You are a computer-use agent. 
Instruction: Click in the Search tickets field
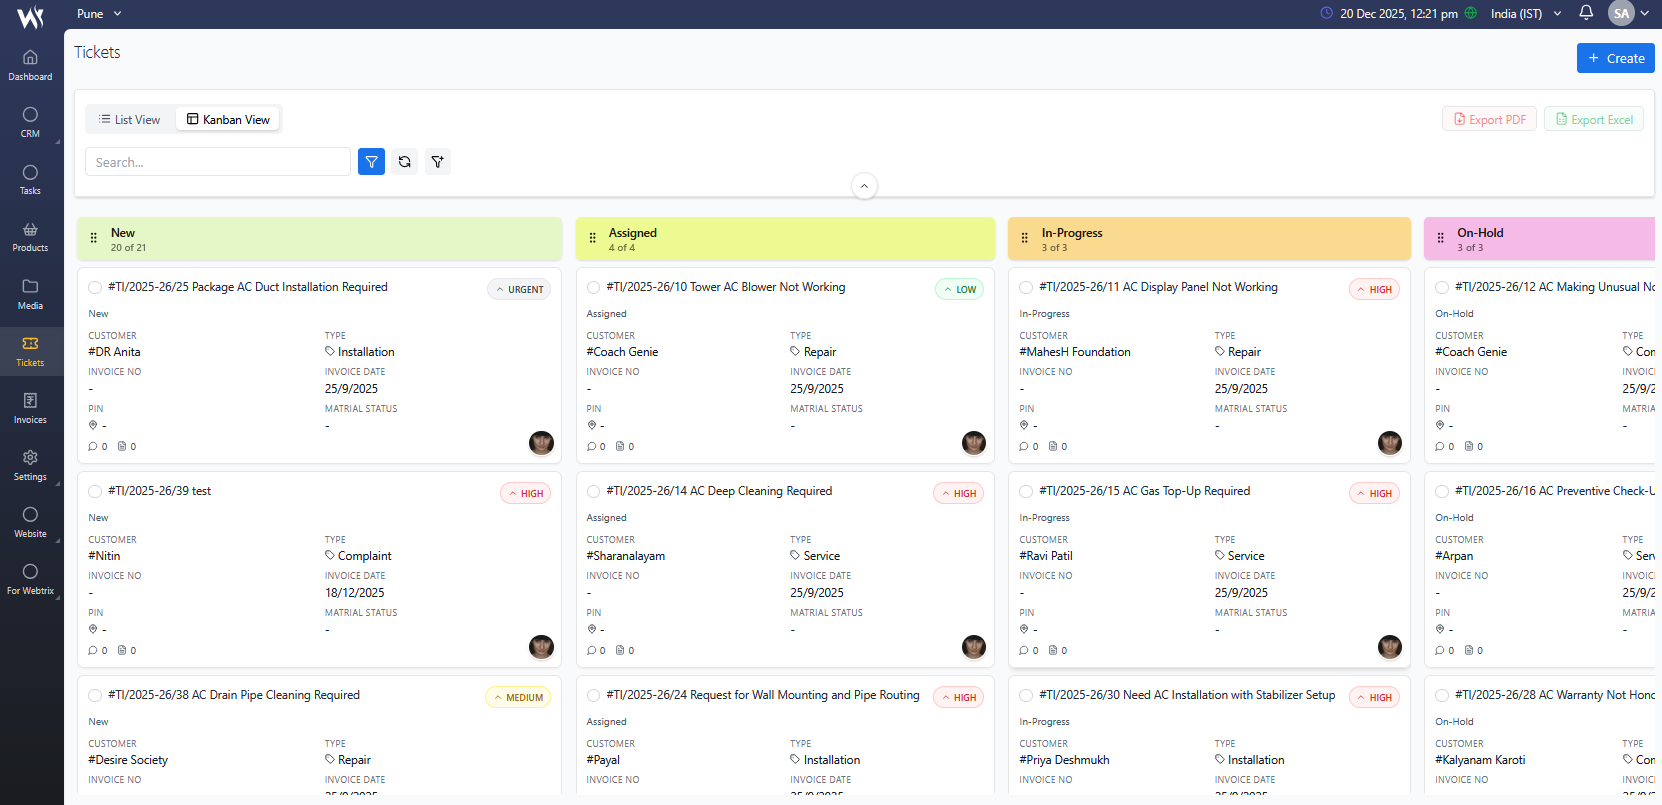pyautogui.click(x=218, y=162)
